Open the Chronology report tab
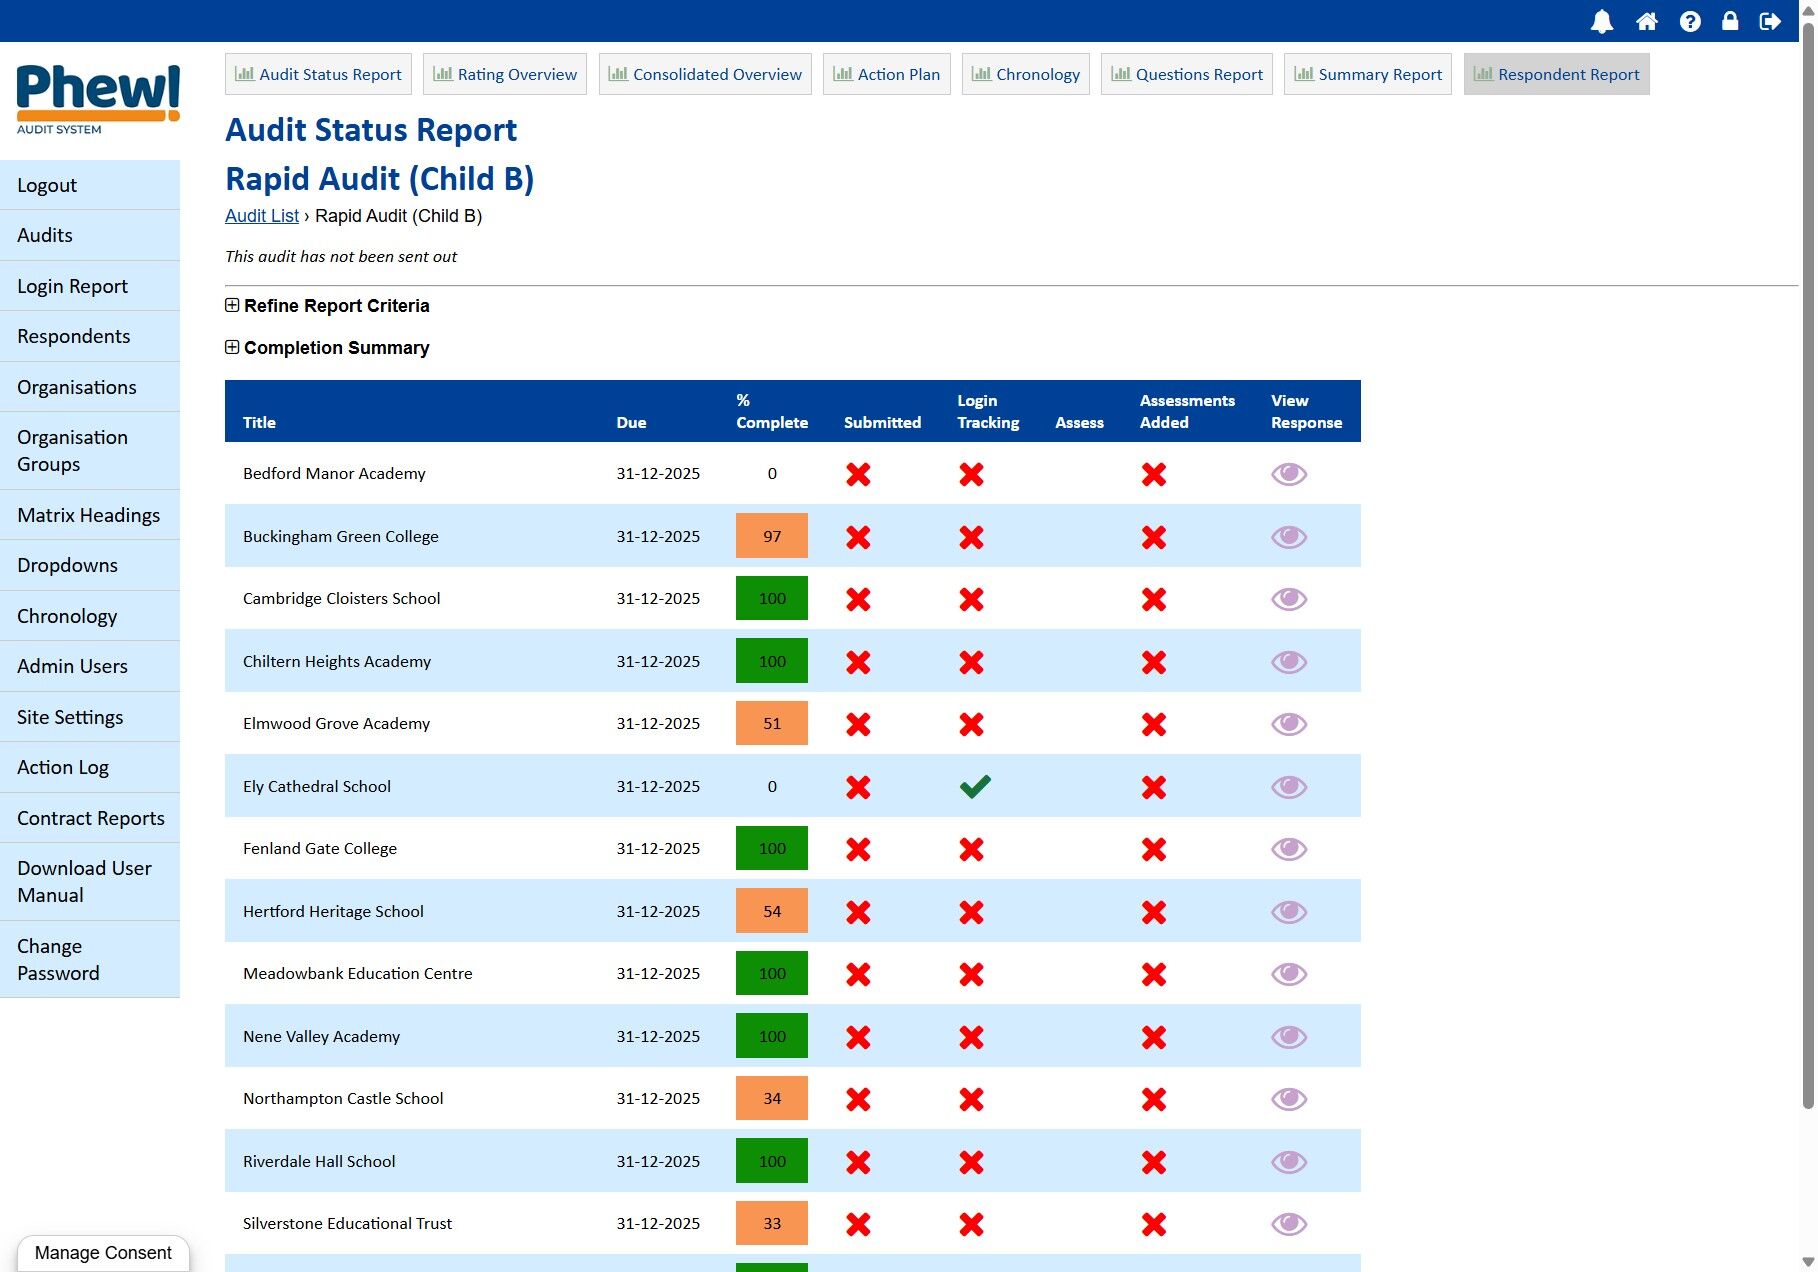Screen dimensions: 1818x1272 click(1025, 74)
